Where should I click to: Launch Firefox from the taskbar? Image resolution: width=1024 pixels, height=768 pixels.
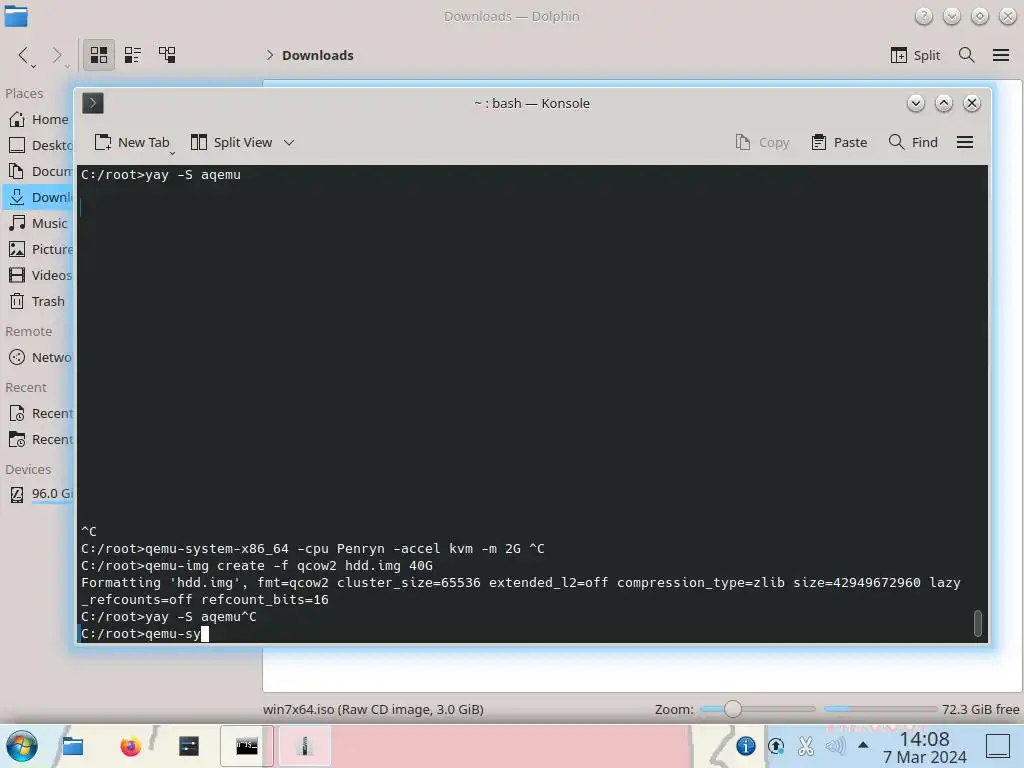coord(131,746)
